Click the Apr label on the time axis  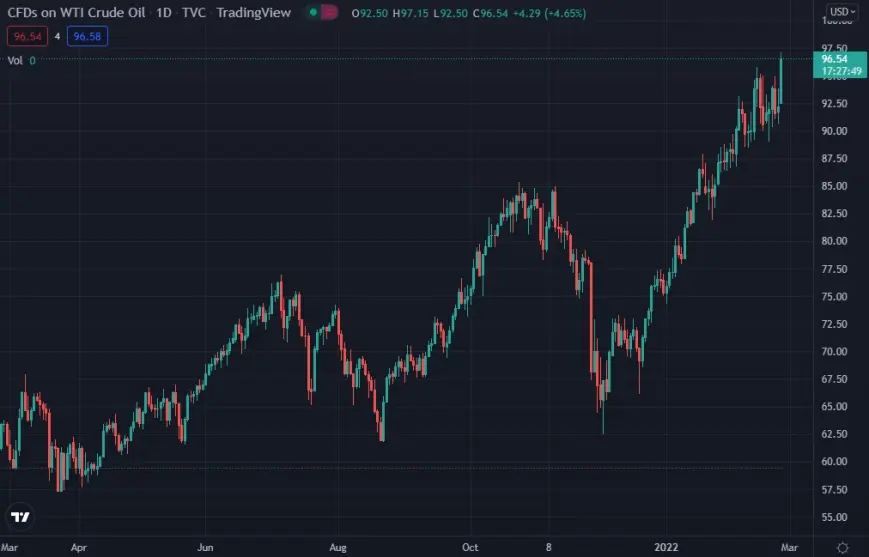point(79,548)
